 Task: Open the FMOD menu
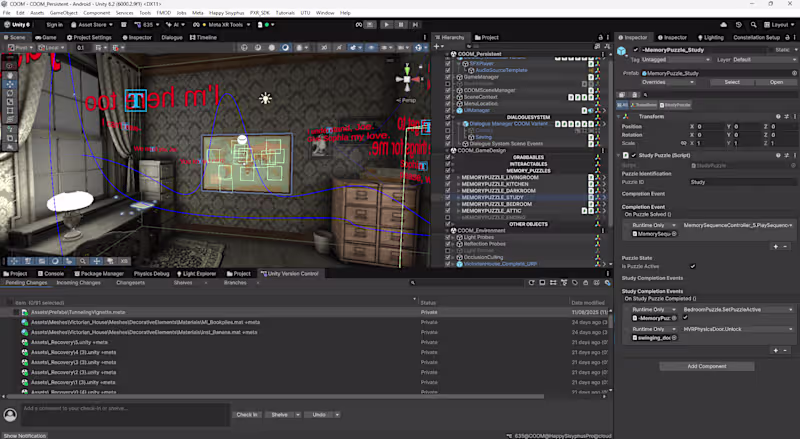point(163,13)
